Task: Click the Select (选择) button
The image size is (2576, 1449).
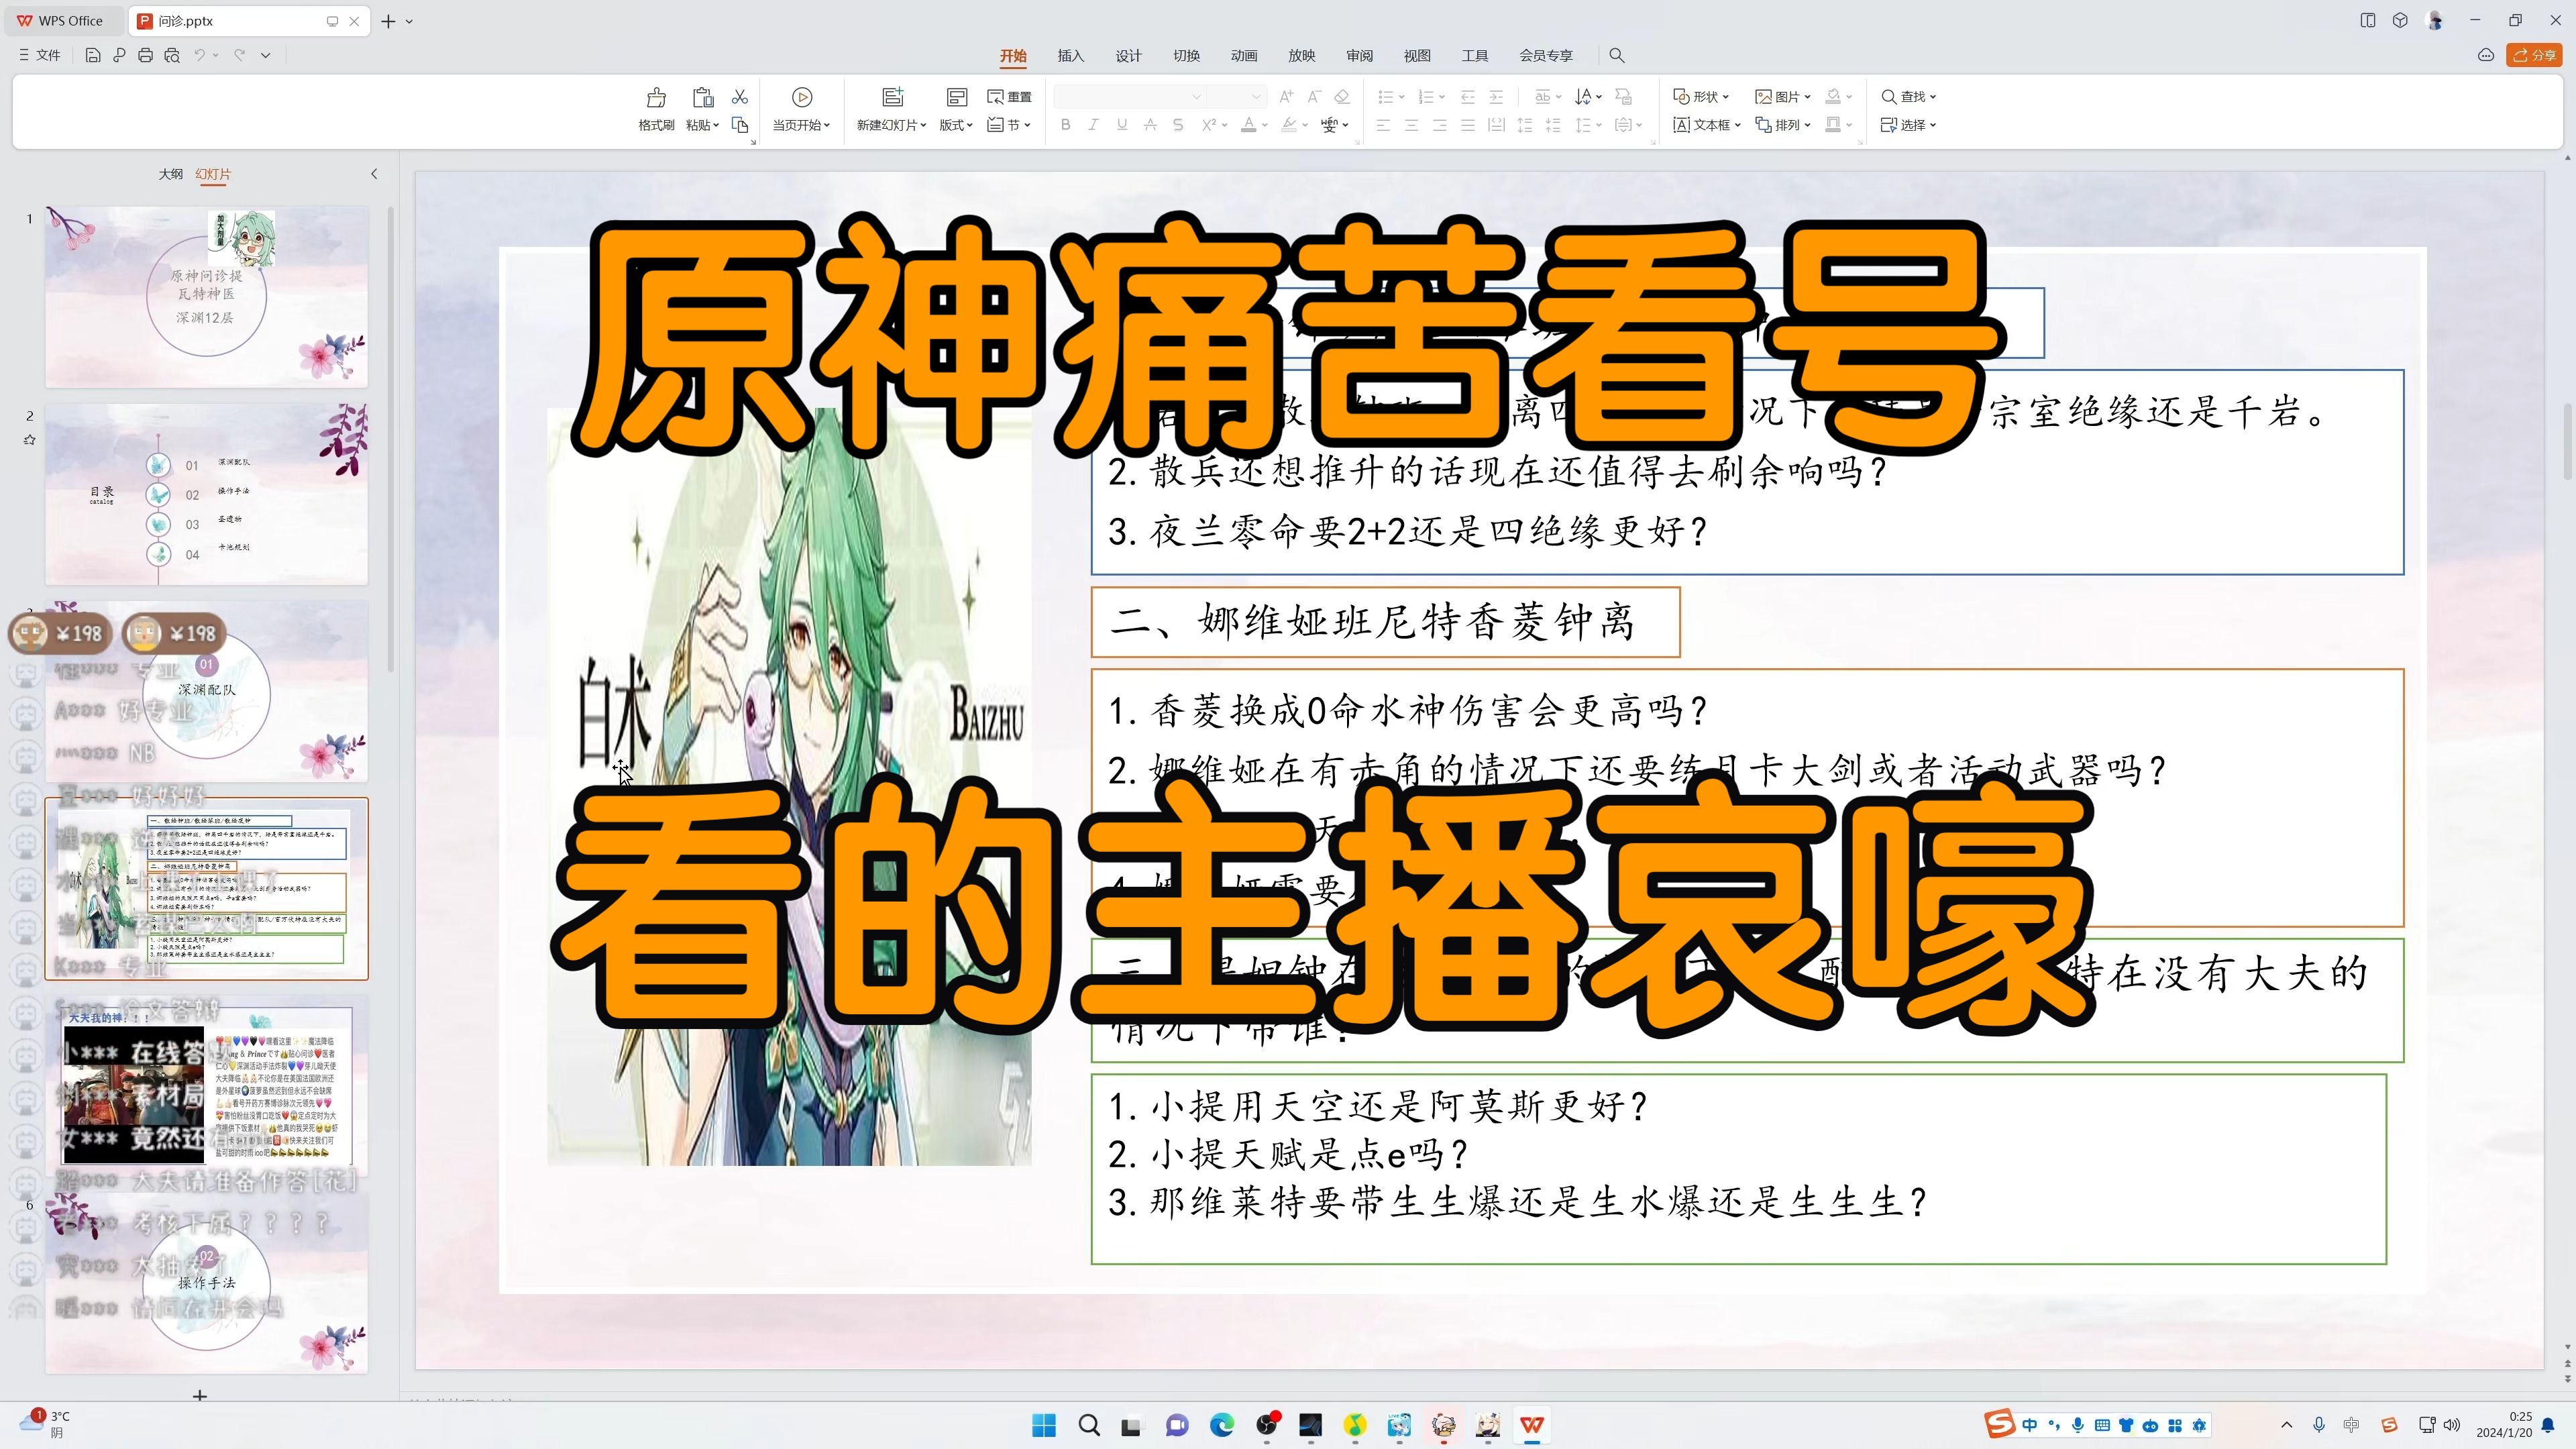Action: point(1908,125)
